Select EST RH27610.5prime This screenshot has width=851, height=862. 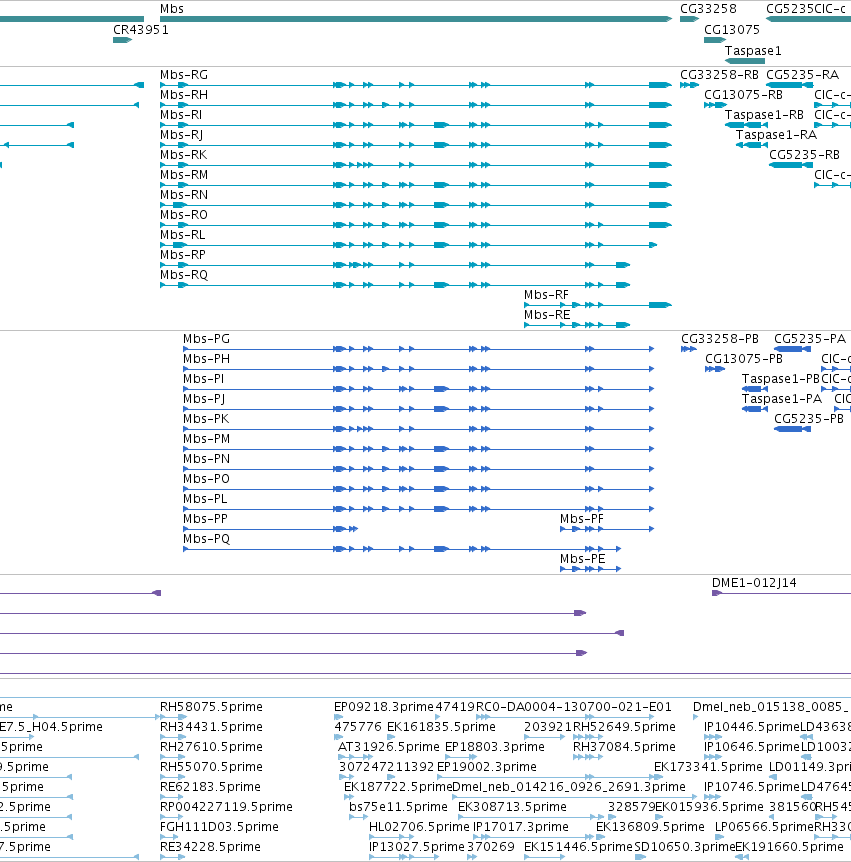pyautogui.click(x=211, y=747)
